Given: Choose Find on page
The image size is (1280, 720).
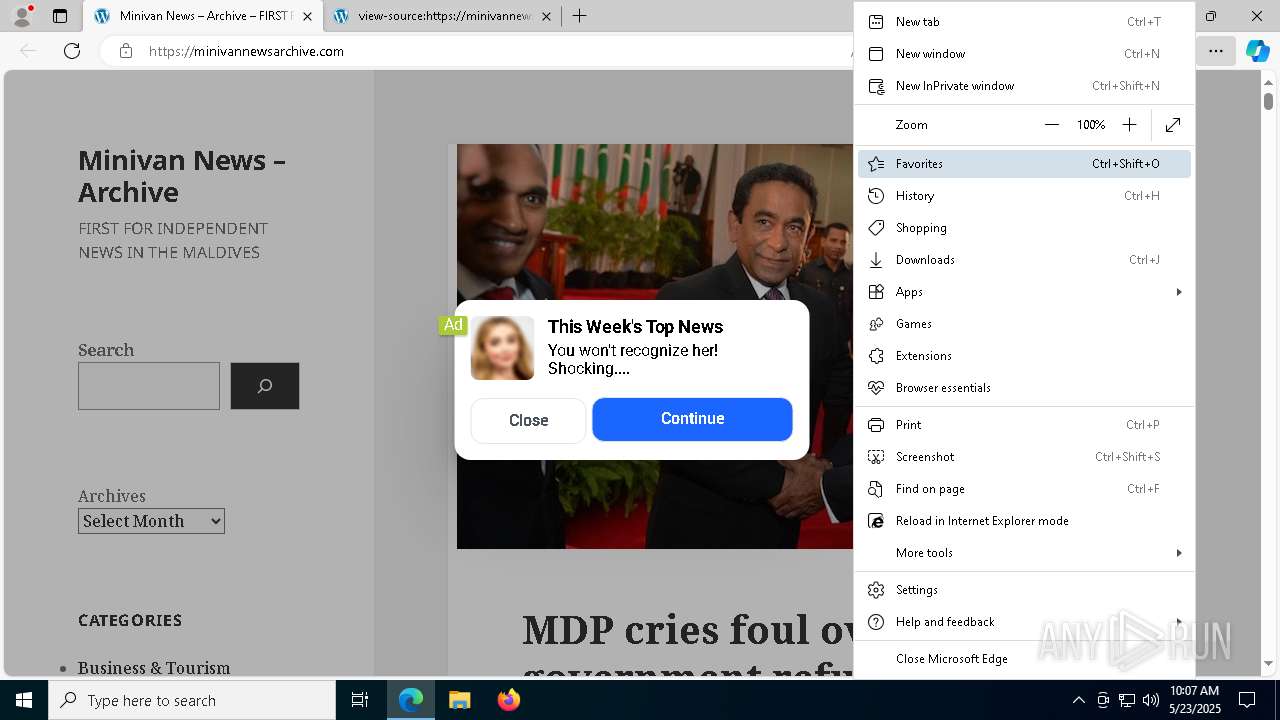Looking at the screenshot, I should [x=1024, y=489].
